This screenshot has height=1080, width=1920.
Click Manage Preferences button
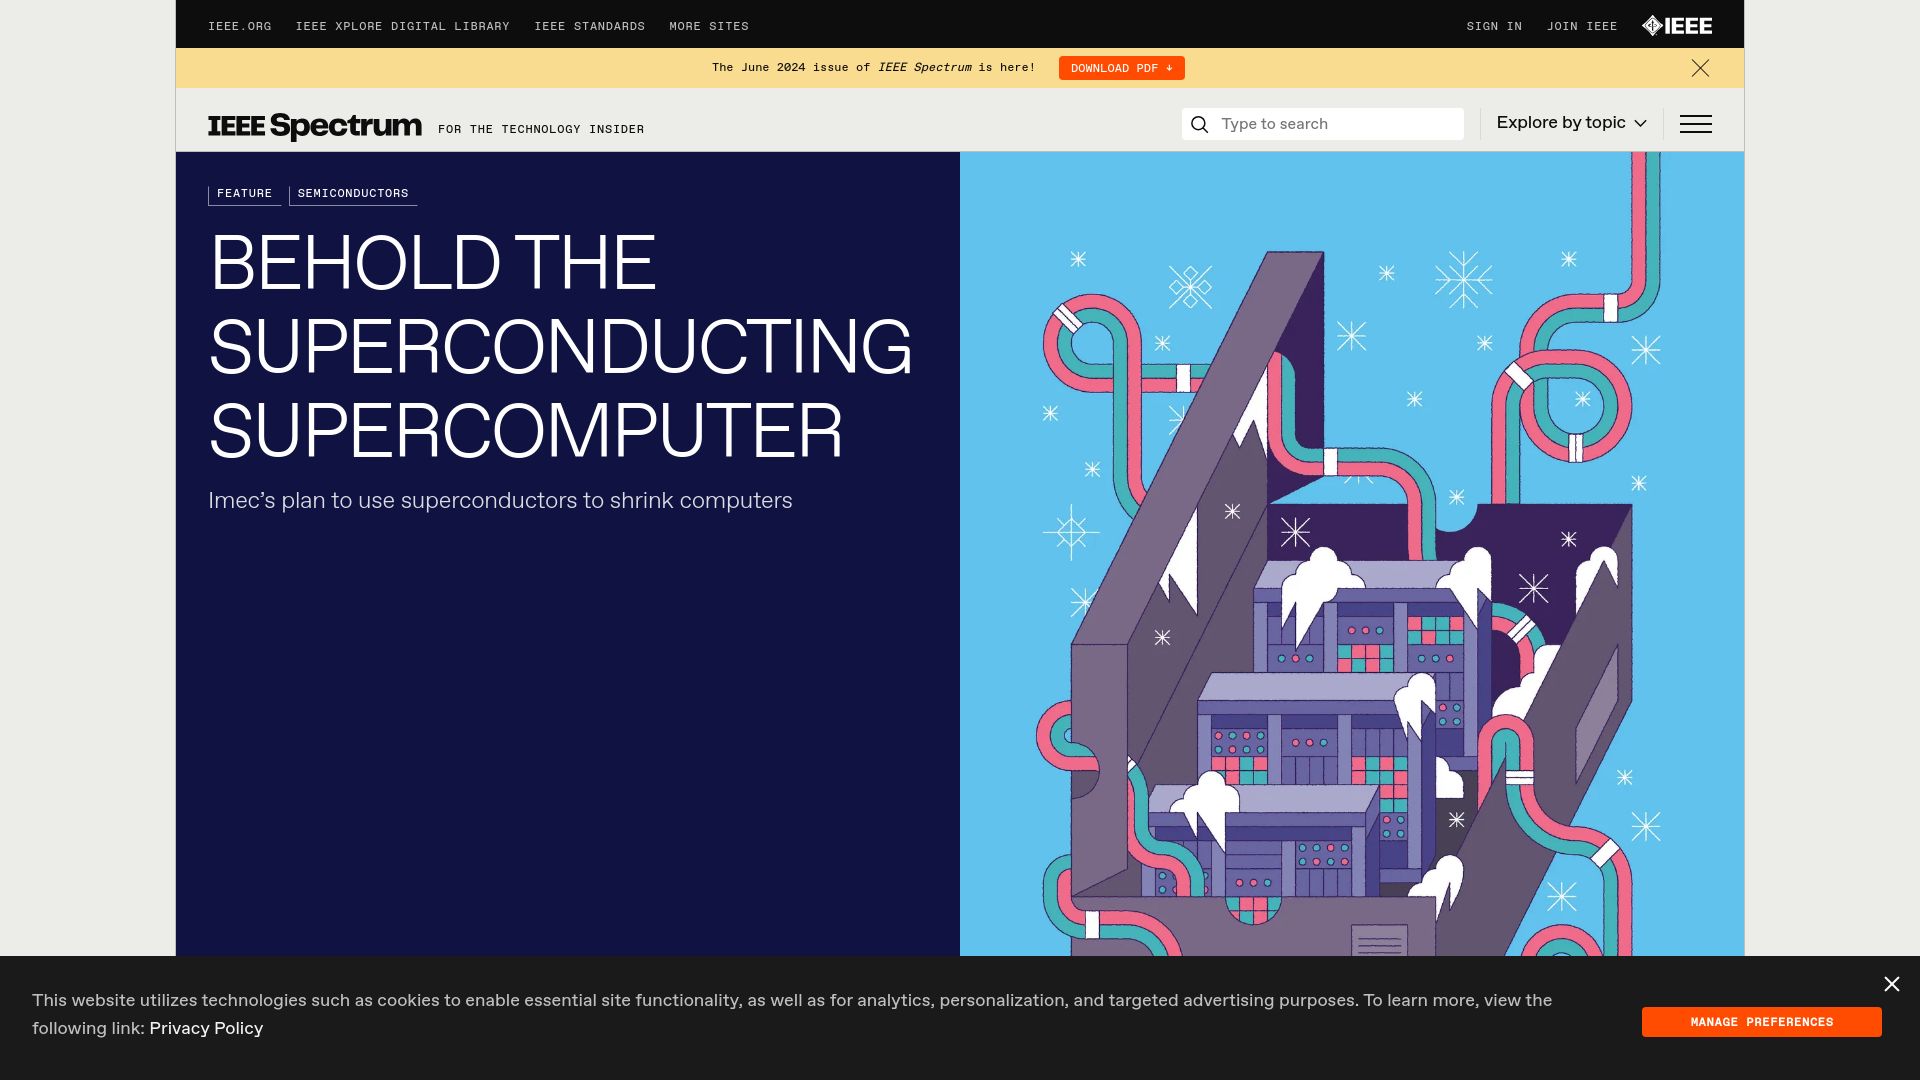[x=1761, y=1022]
